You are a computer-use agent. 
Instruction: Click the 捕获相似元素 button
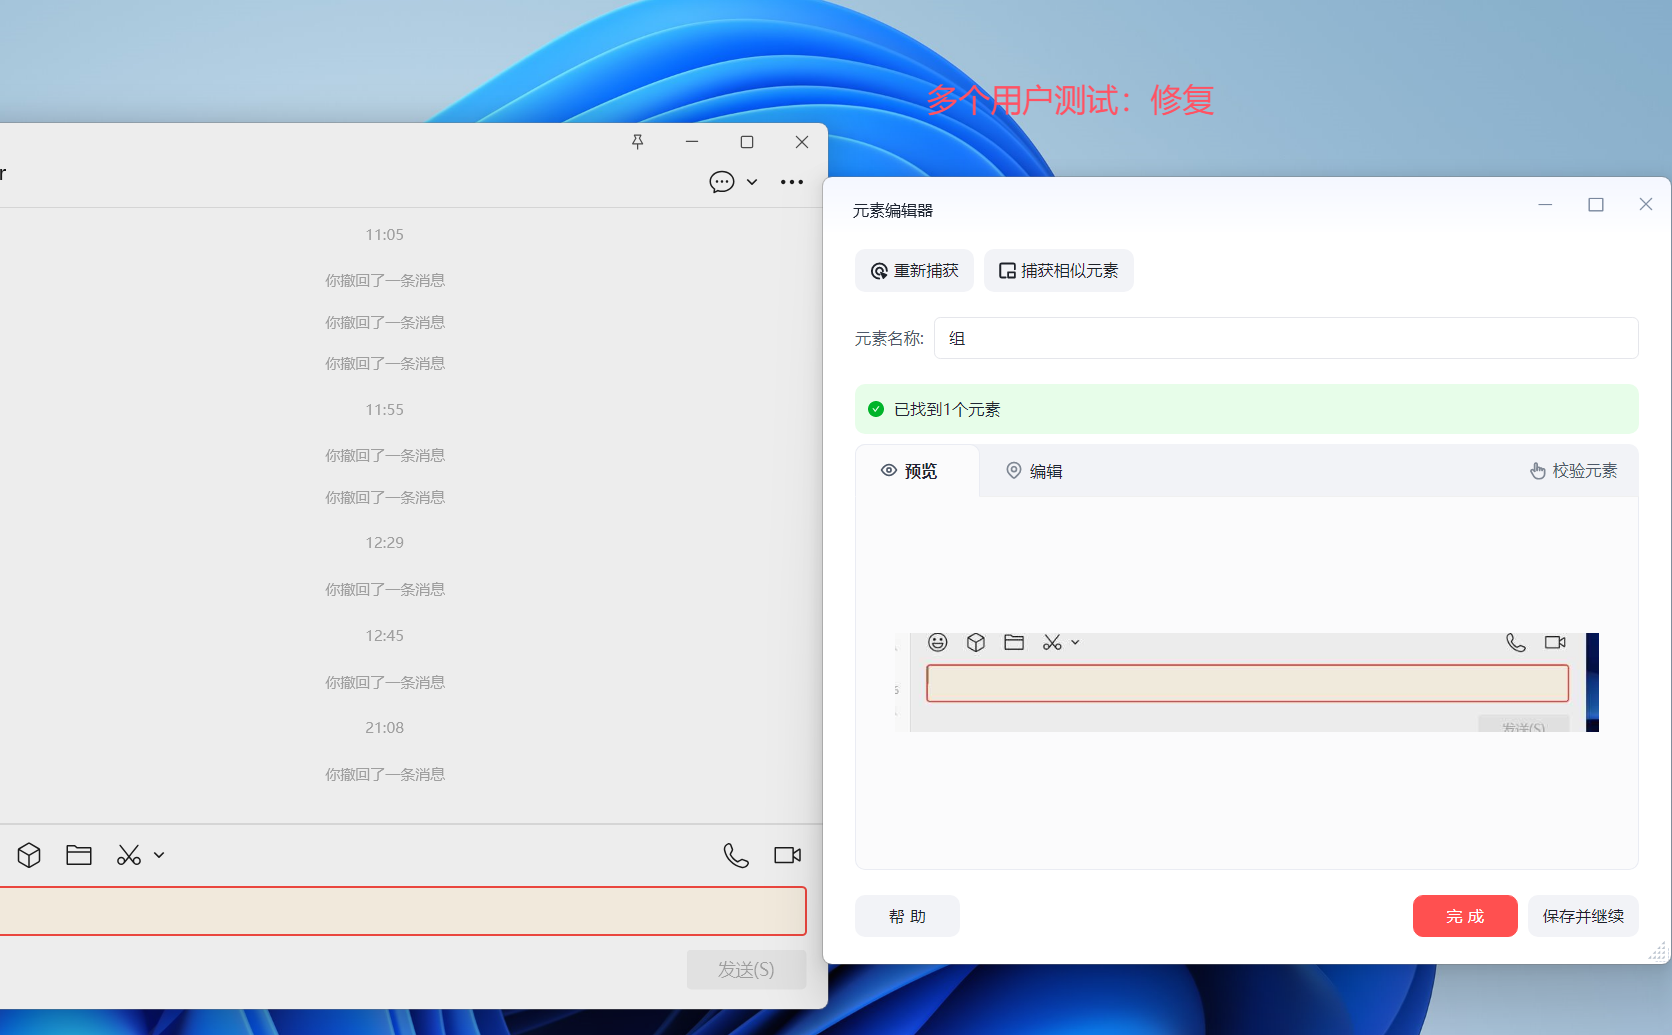click(1058, 271)
